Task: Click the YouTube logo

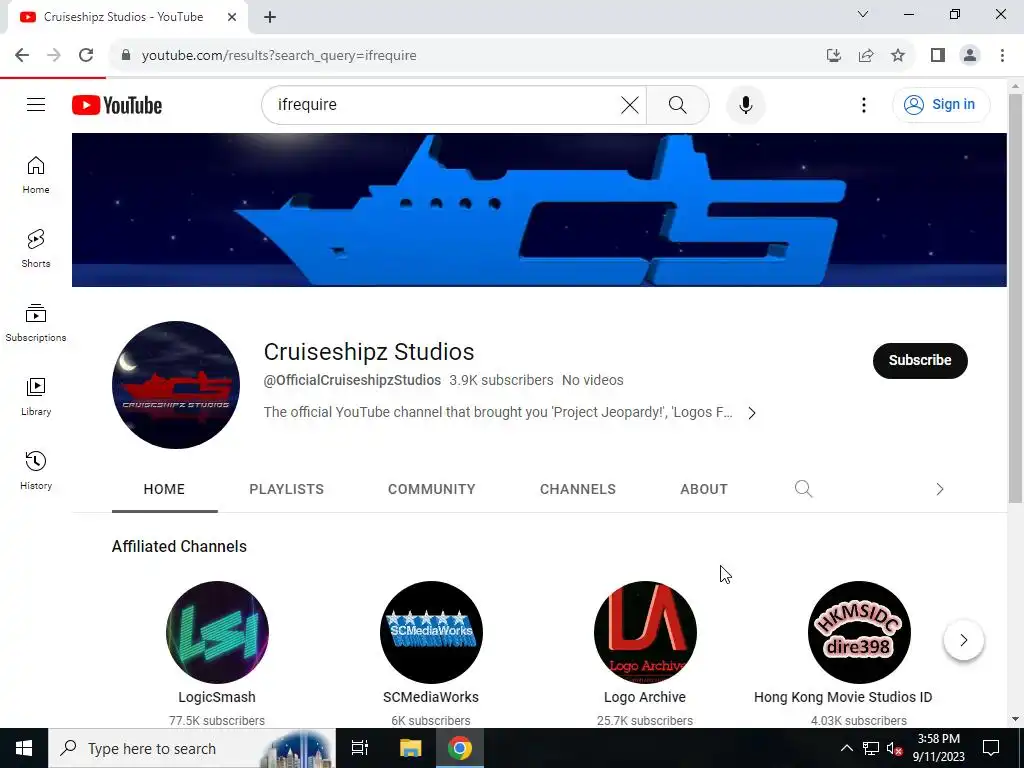Action: [x=117, y=105]
